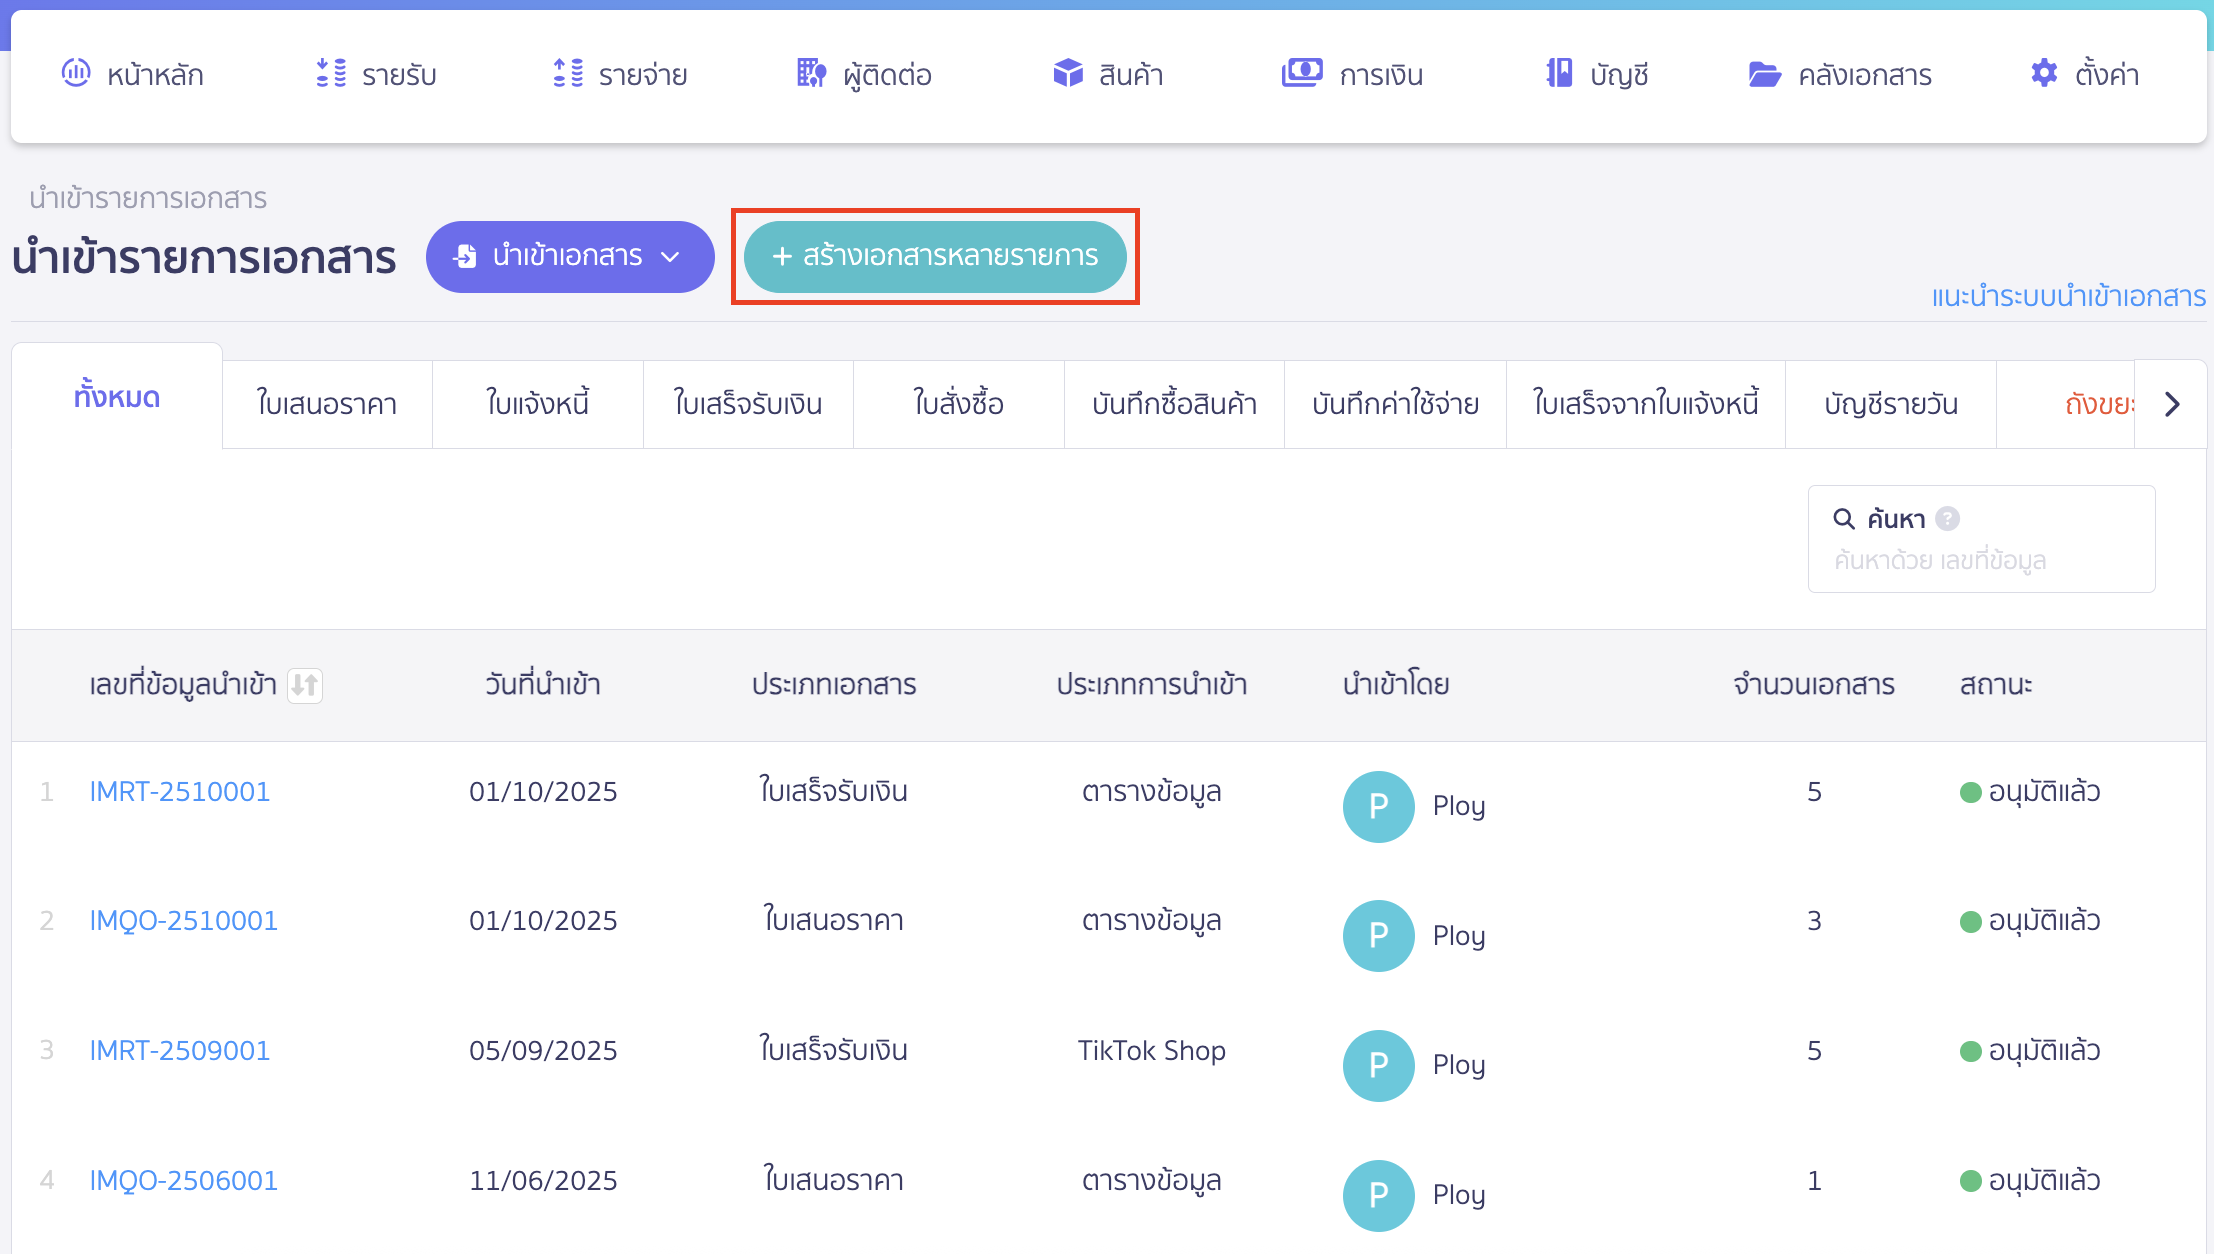
Task: Open the สินค้า products section
Action: point(1108,74)
